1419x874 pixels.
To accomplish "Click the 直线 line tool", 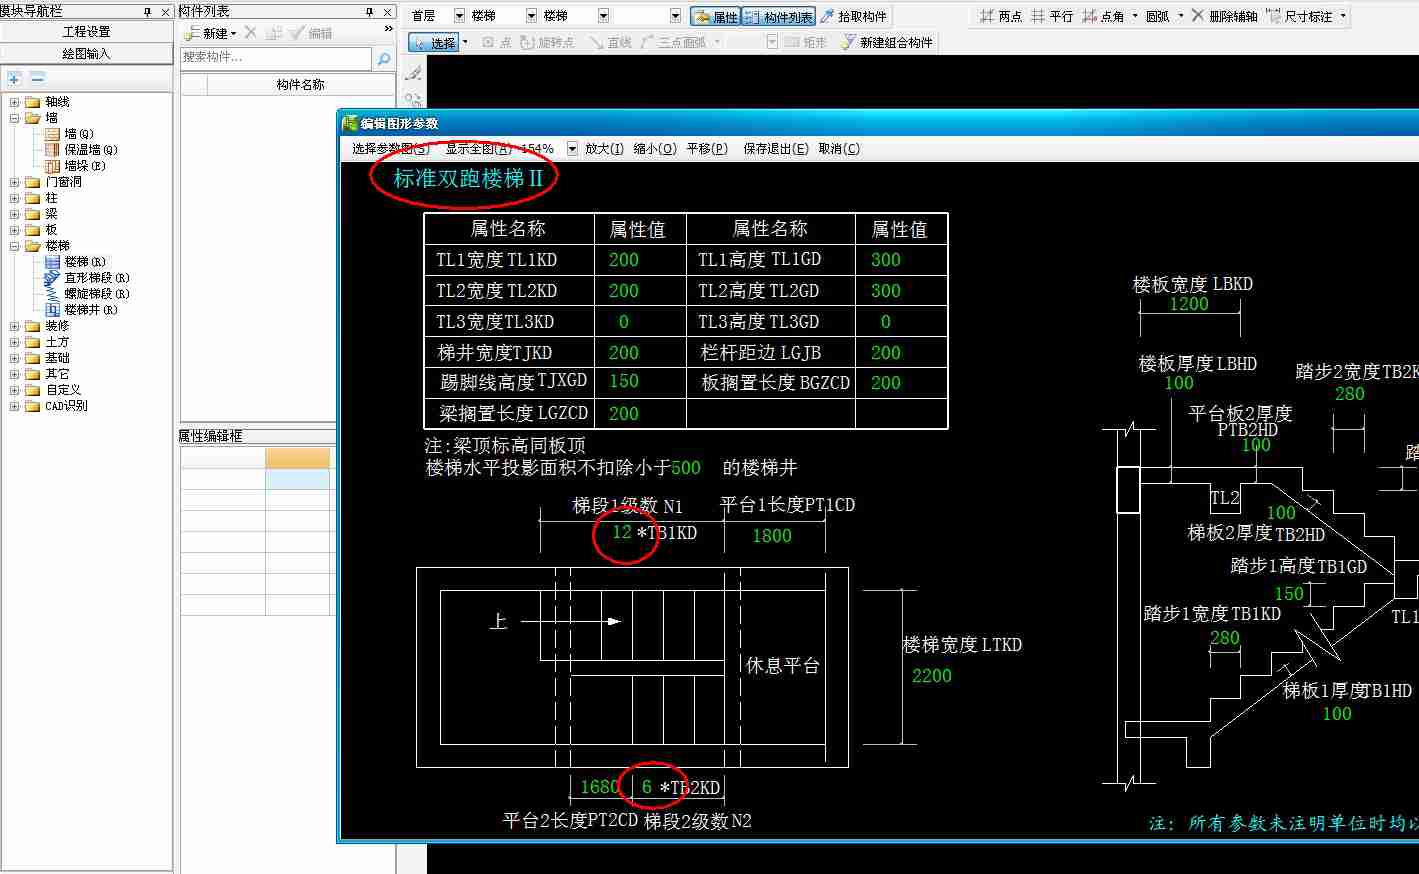I will click(x=611, y=43).
